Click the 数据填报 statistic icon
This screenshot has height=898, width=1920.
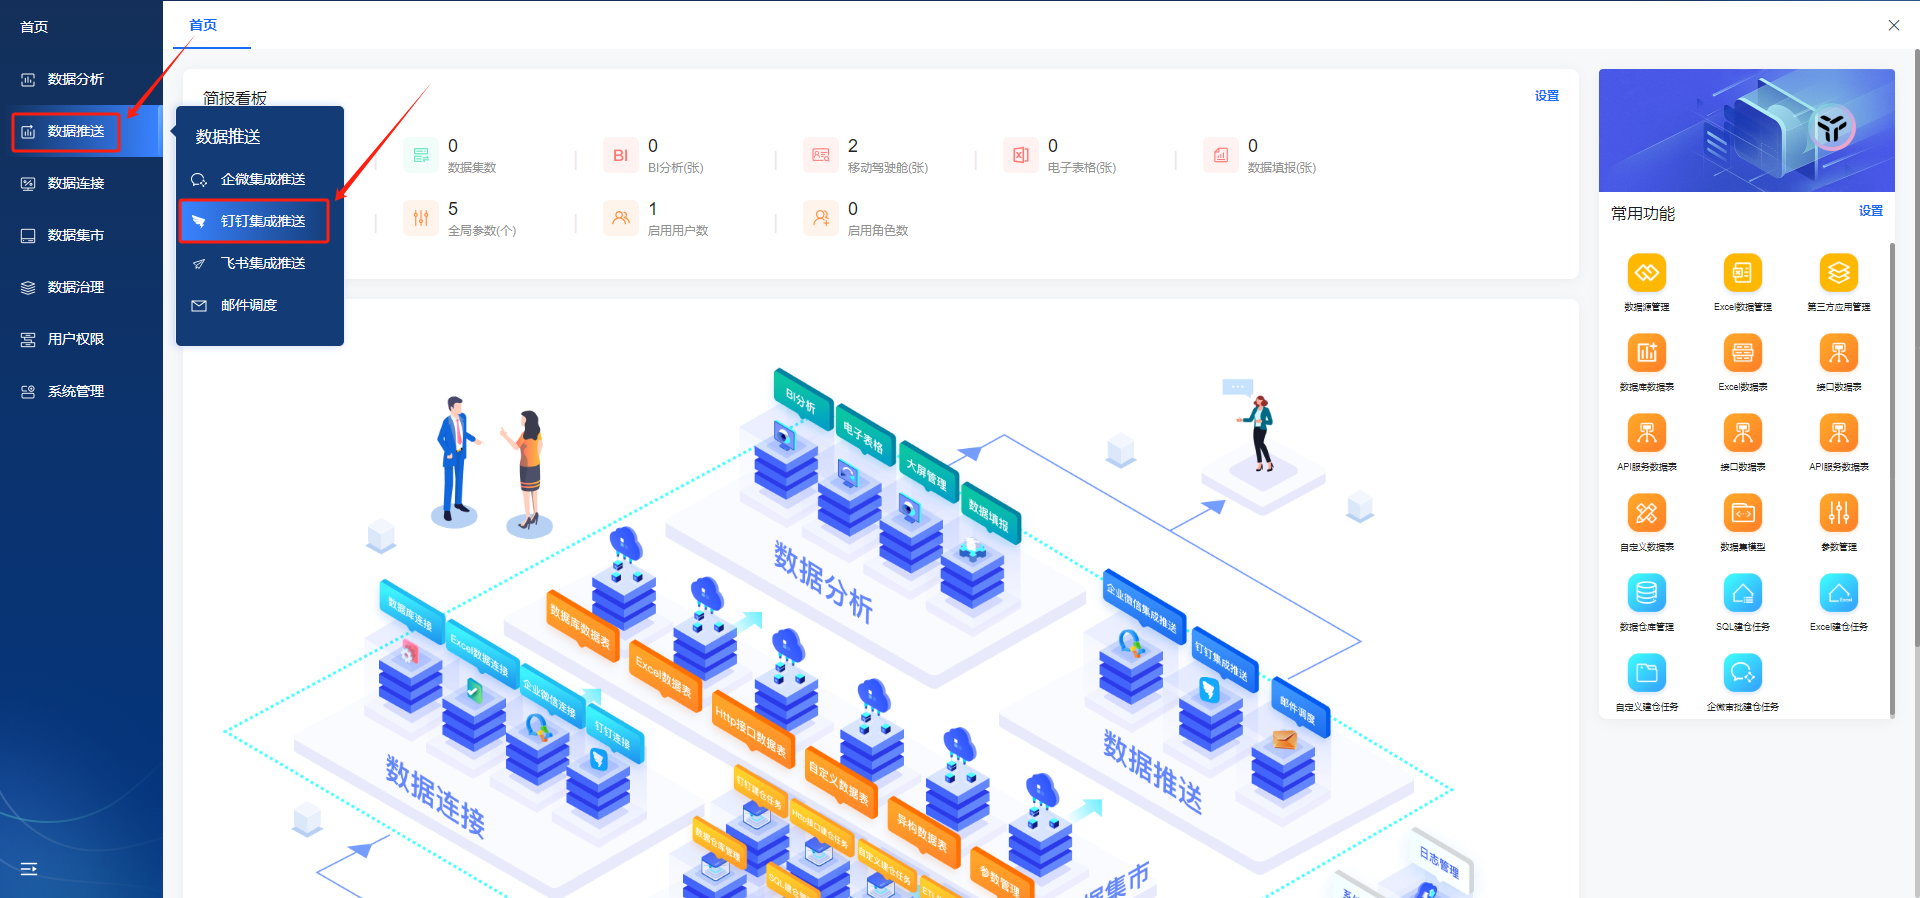click(x=1221, y=155)
